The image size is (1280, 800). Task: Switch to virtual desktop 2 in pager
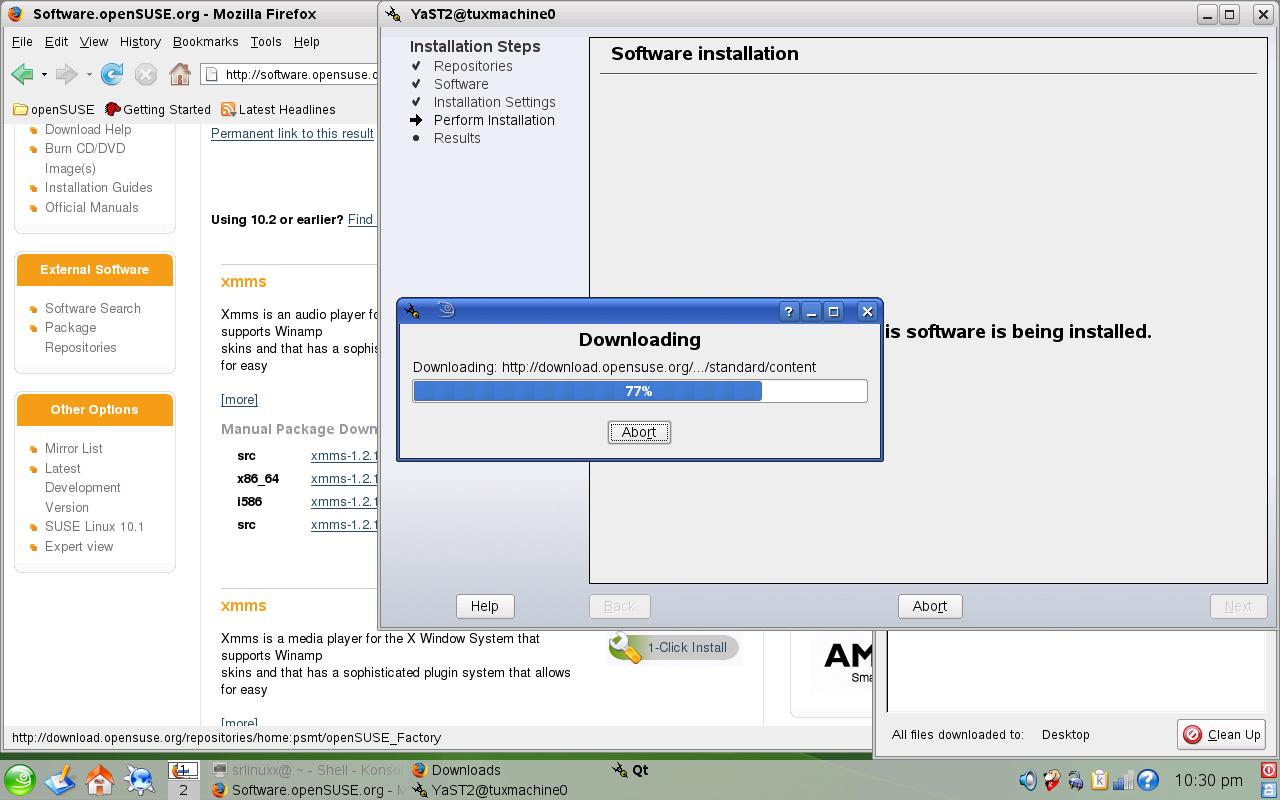(x=183, y=790)
